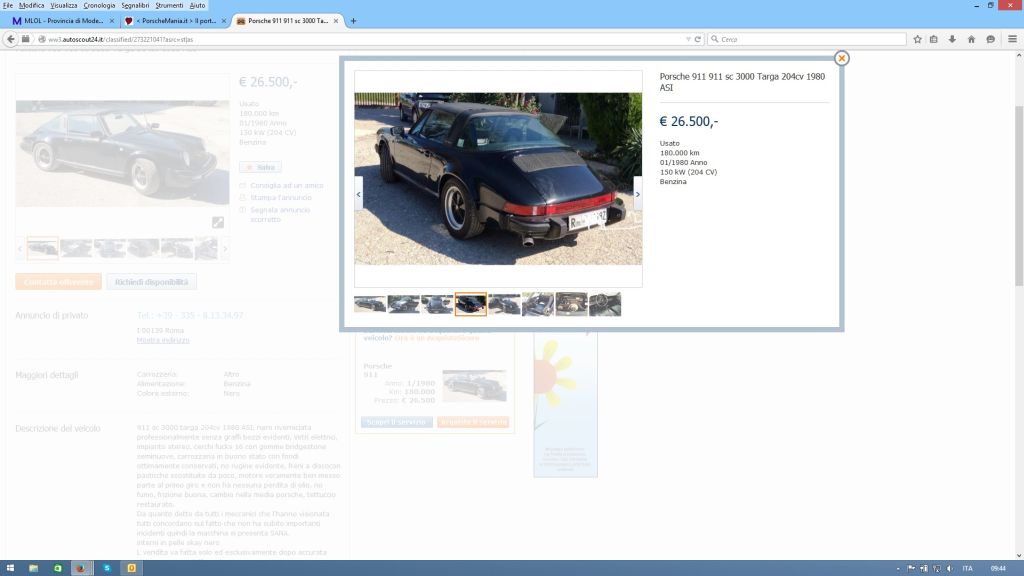Image resolution: width=1024 pixels, height=576 pixels.
Task: Select eighth thumbnail showing steering wheel
Action: pyautogui.click(x=605, y=304)
